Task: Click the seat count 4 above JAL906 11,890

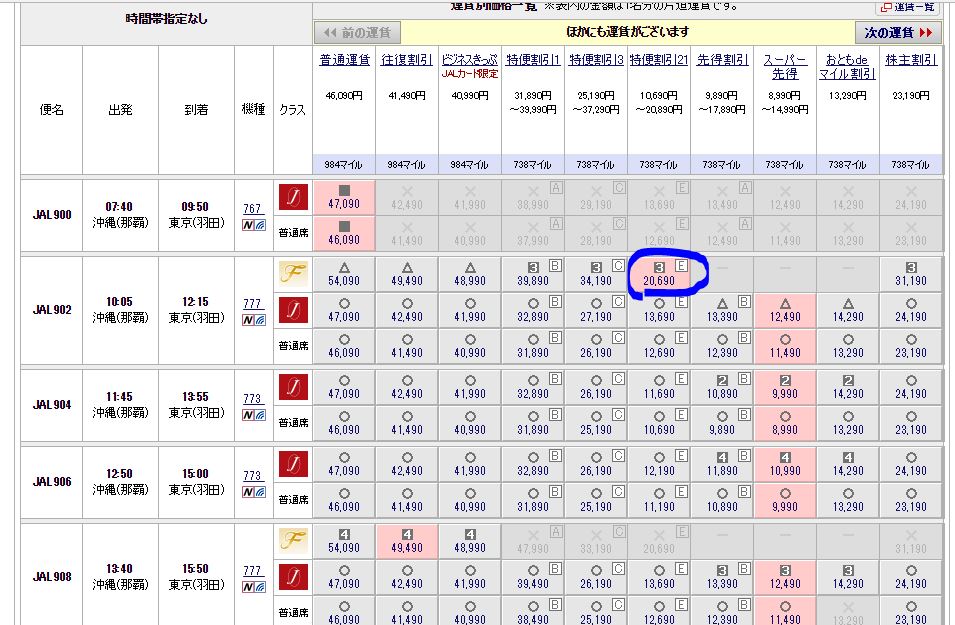Action: [722, 457]
